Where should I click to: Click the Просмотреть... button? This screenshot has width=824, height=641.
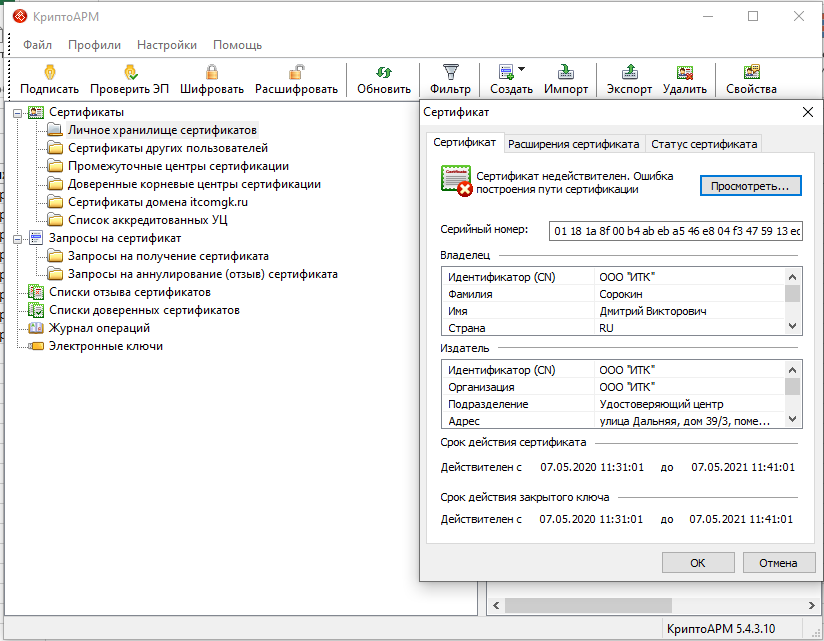coord(749,186)
